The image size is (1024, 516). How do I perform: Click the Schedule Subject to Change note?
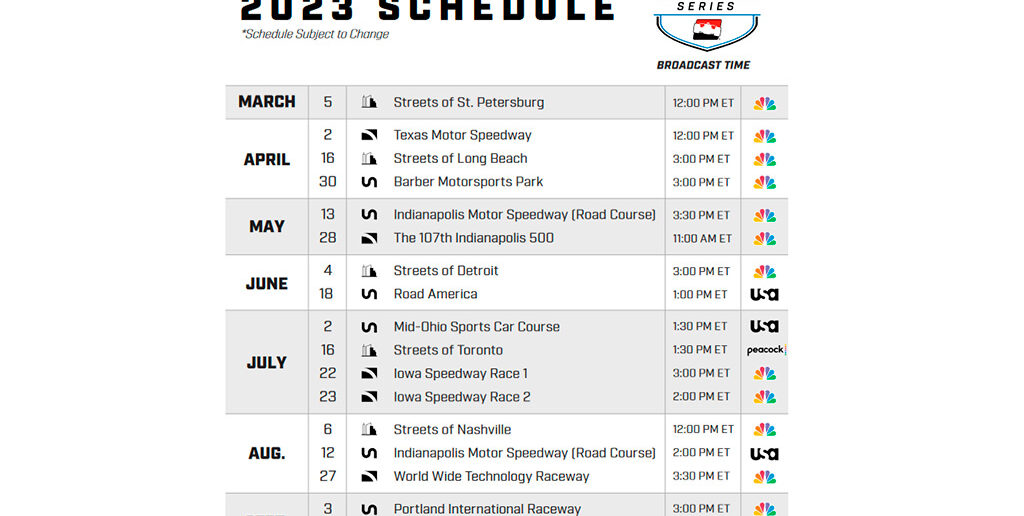click(x=315, y=34)
